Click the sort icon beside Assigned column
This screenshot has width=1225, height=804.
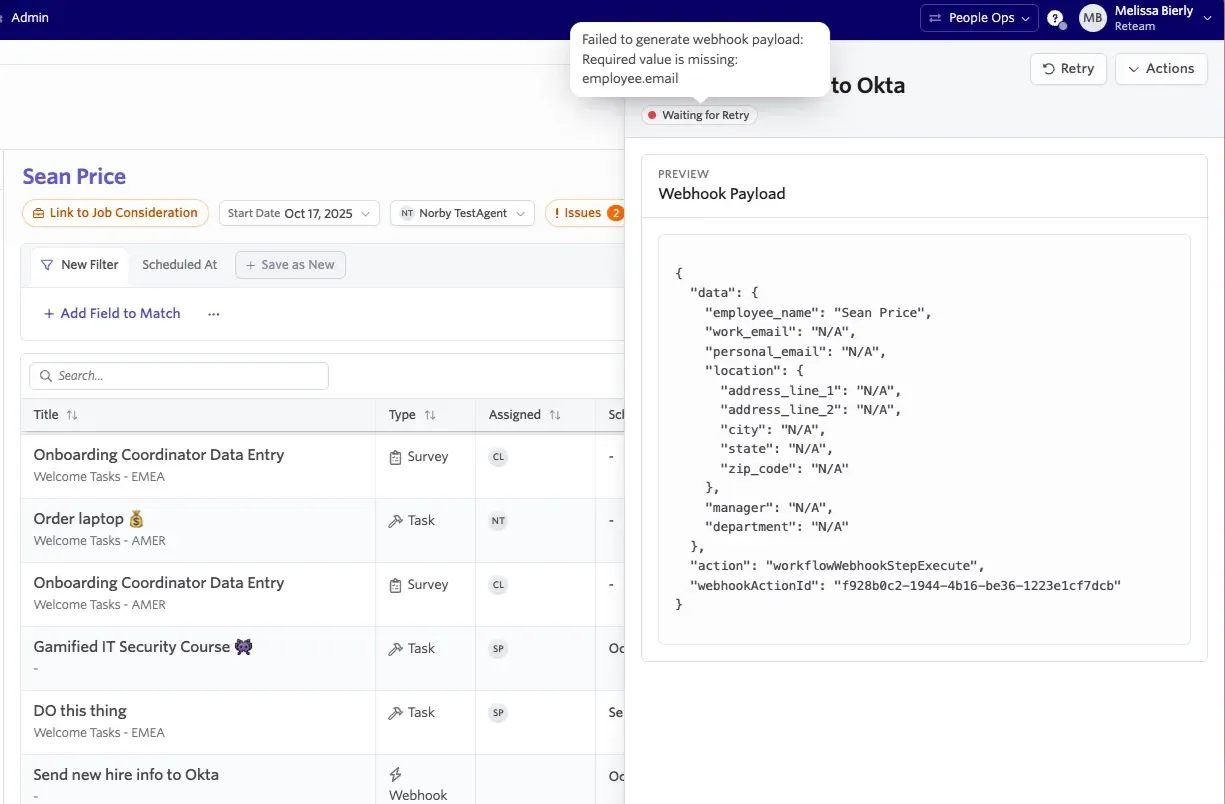point(555,415)
